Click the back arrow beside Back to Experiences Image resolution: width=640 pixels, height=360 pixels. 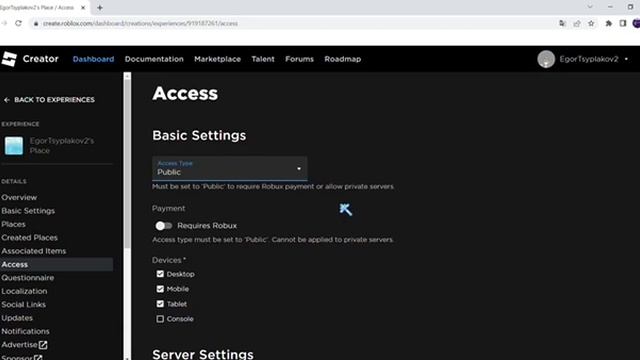(x=7, y=100)
